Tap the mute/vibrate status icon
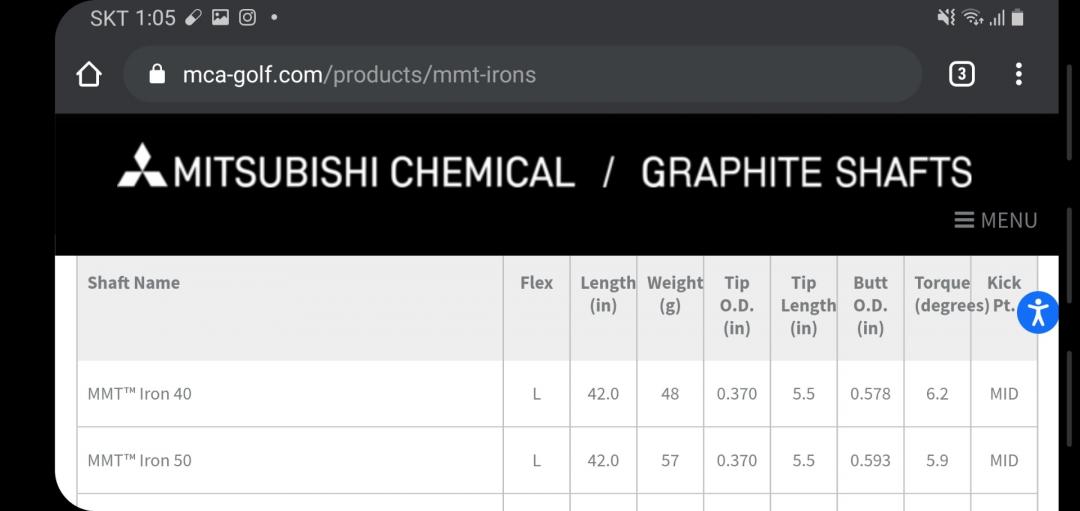Screen dimensions: 1080x511 click(x=945, y=18)
